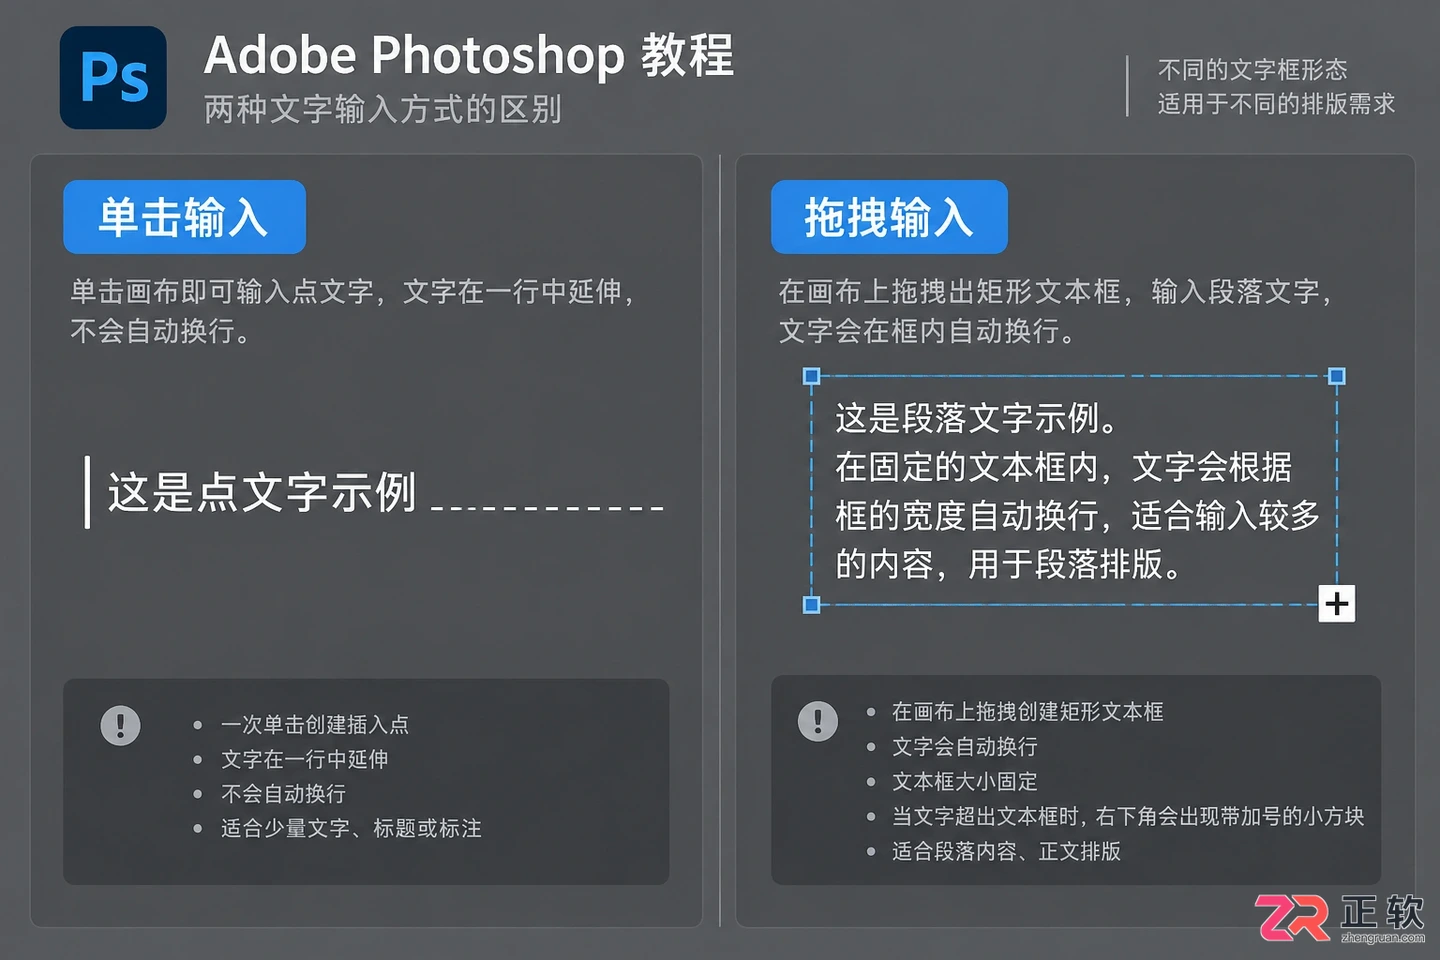Click the point text 这是点文字示例
Viewport: 1440px width, 960px height.
[262, 492]
